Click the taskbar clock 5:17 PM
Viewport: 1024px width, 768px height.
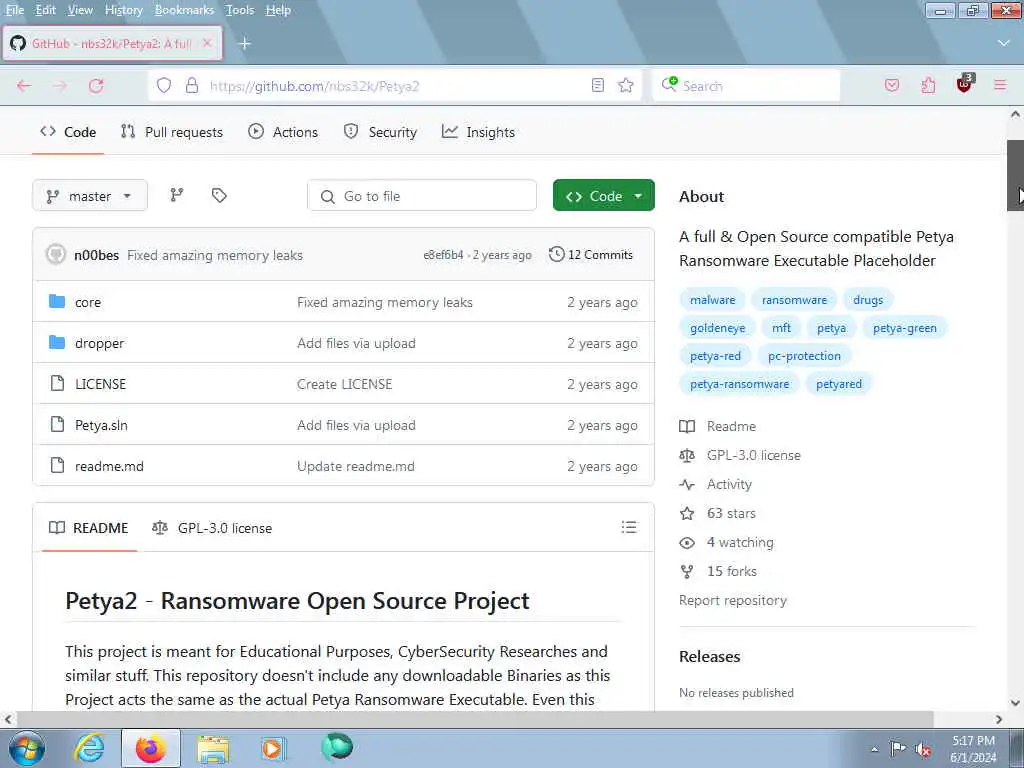coord(973,741)
